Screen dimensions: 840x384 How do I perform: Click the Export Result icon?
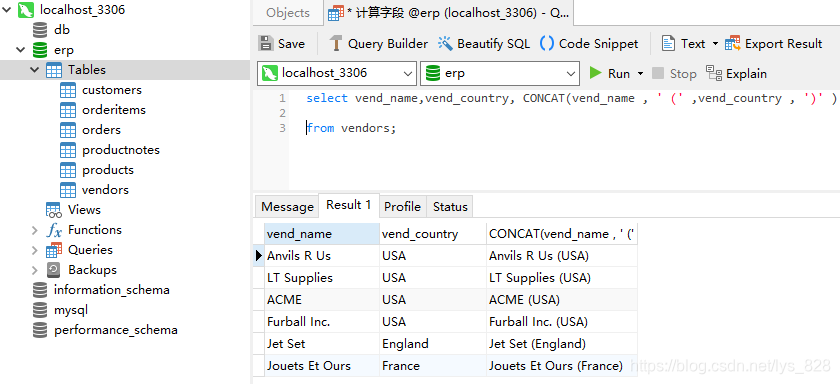coord(733,43)
